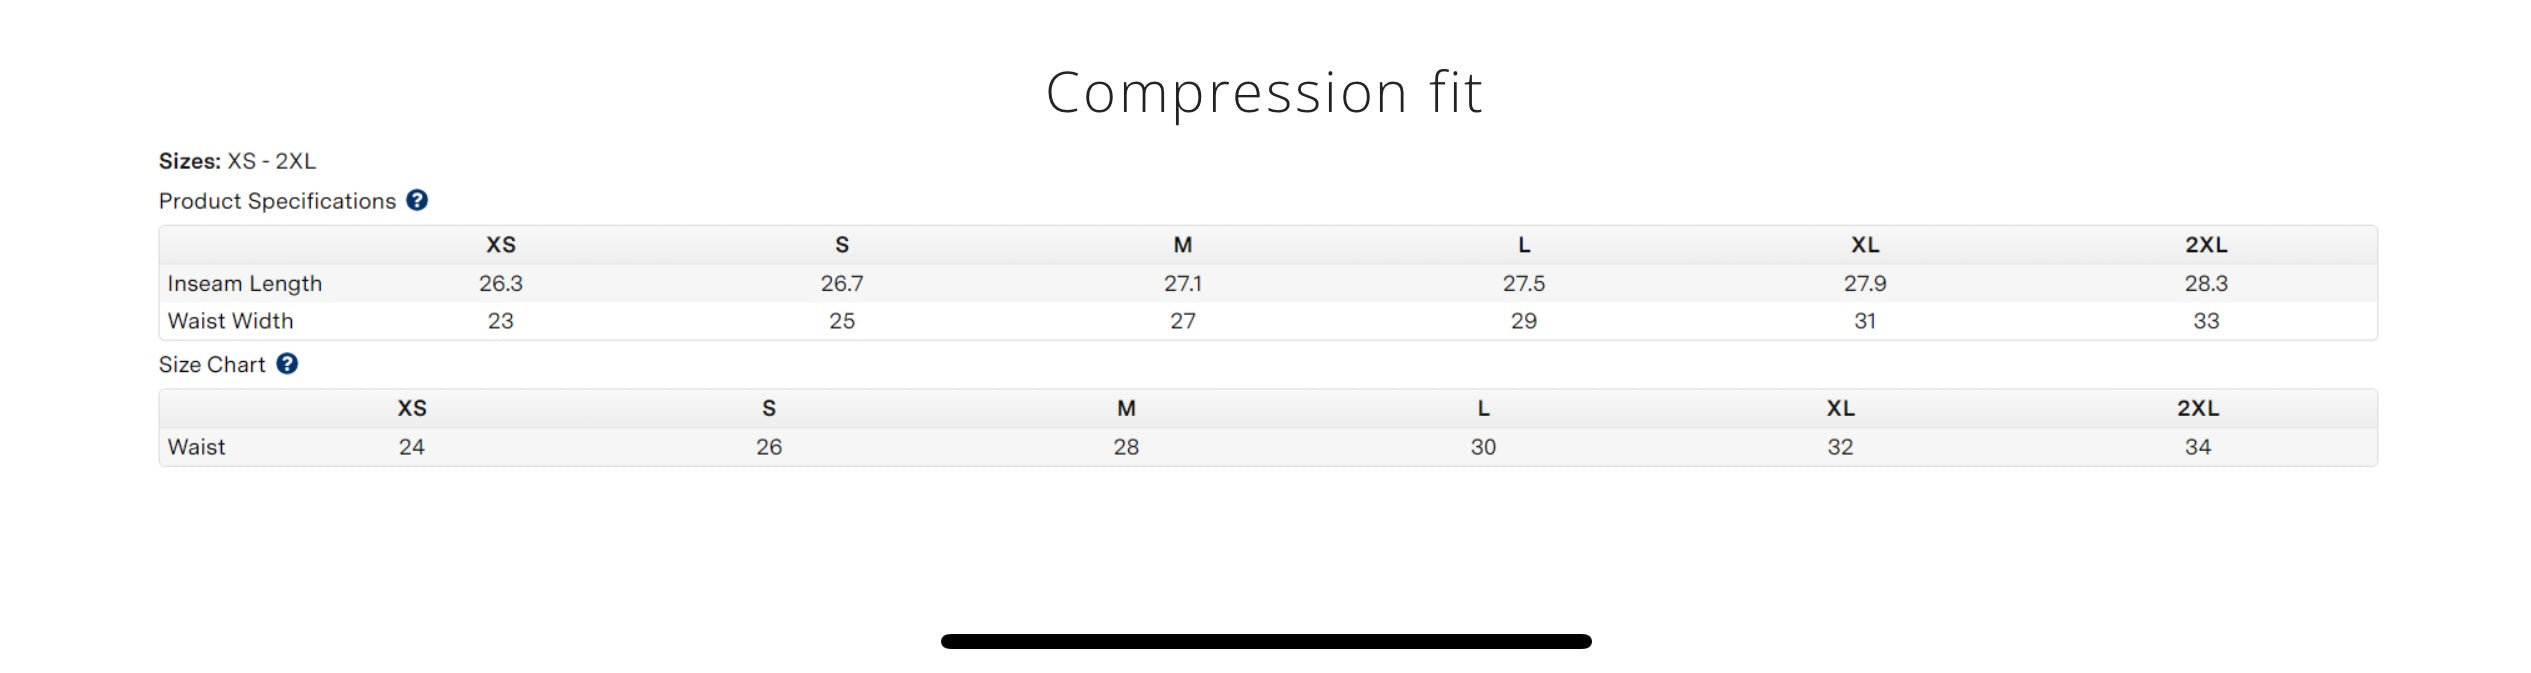2531x673 pixels.
Task: Click the 2XL header in Product Specifications table
Action: [2205, 245]
